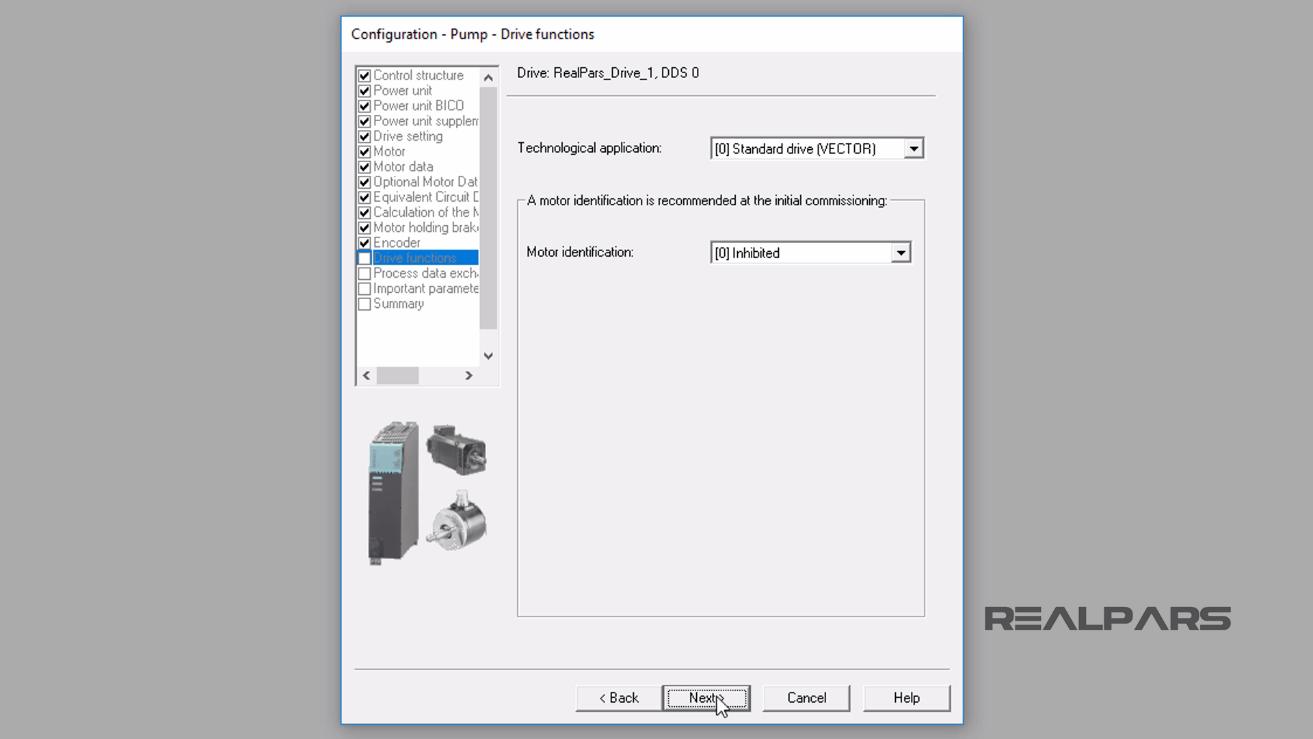Screen dimensions: 1313x739
Task: Click the servo motor thumbnail image
Action: pos(455,449)
